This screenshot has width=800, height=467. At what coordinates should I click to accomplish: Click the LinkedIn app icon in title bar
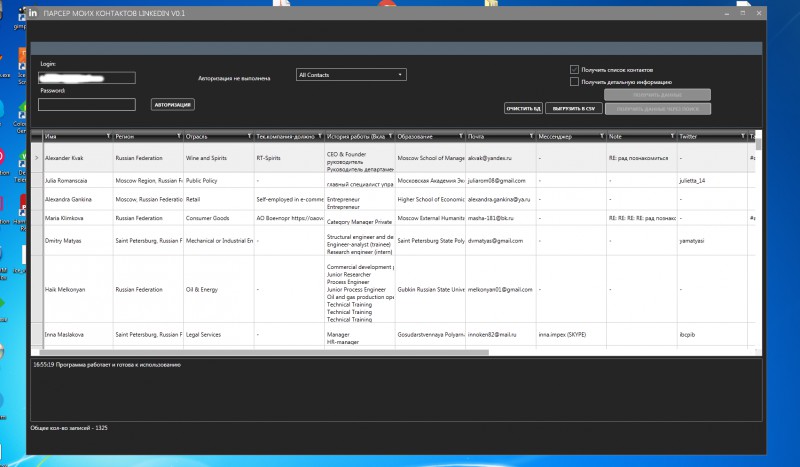pos(33,13)
